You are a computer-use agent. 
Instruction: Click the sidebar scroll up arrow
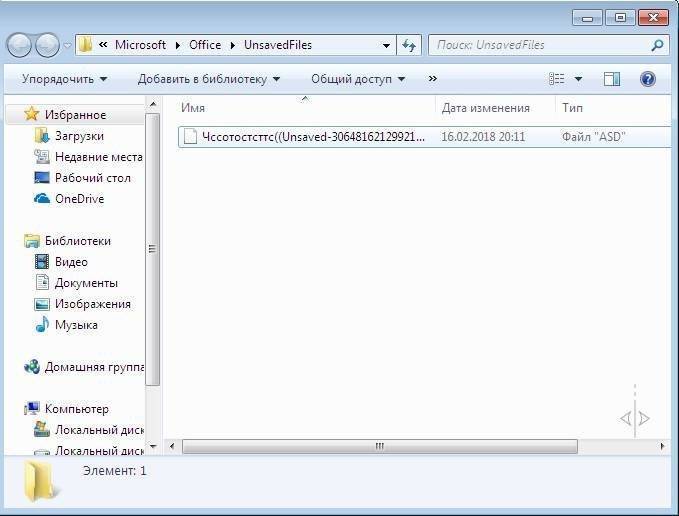point(152,104)
